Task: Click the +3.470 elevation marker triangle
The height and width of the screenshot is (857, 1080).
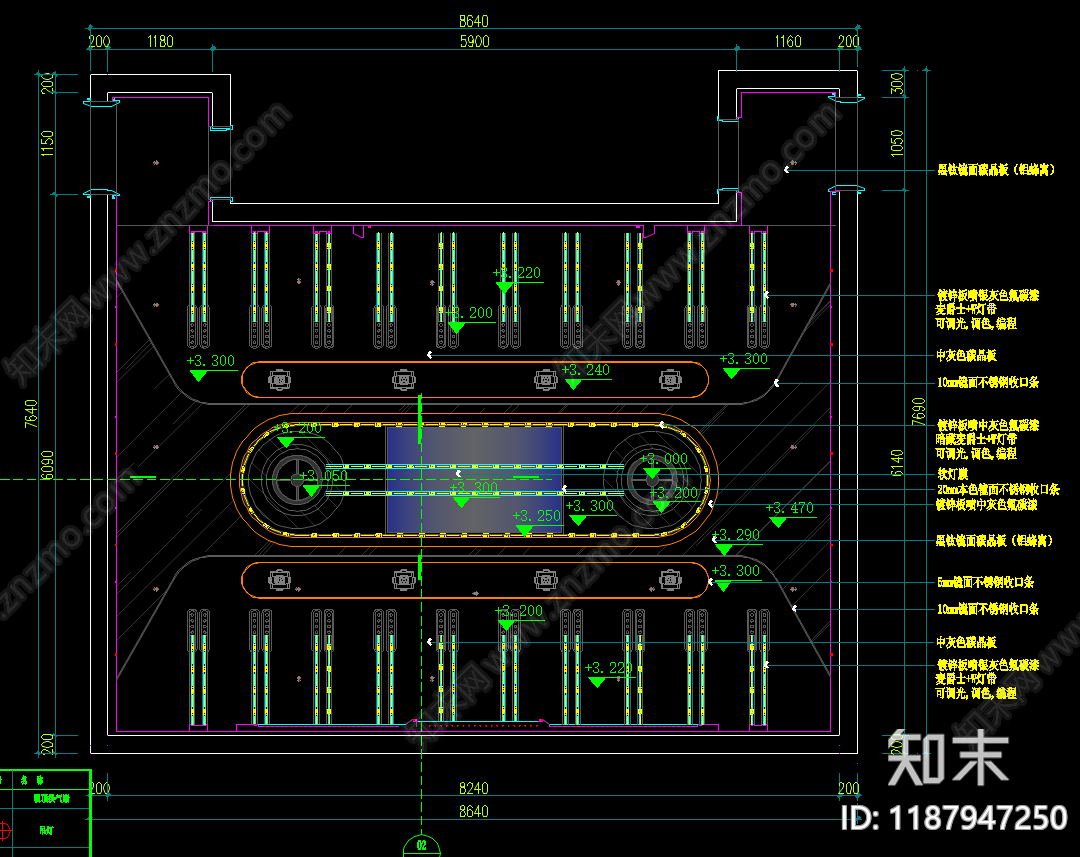Action: click(778, 523)
